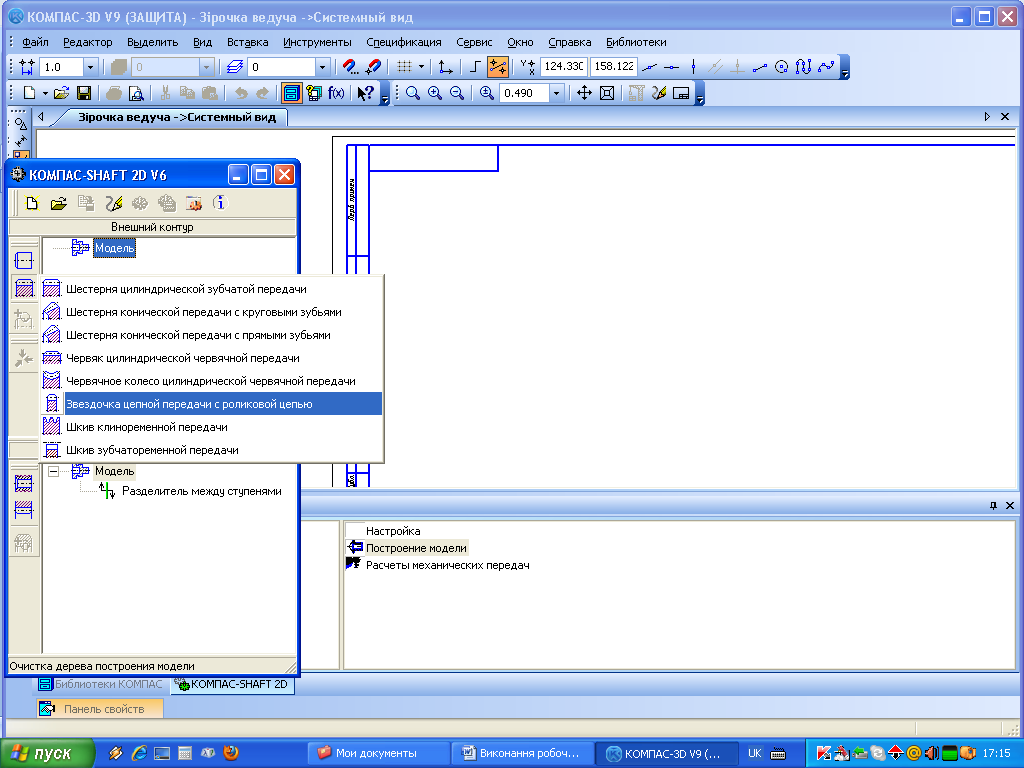Viewport: 1024px width, 768px height.
Task: Select Построение модели library entry
Action: click(x=416, y=548)
